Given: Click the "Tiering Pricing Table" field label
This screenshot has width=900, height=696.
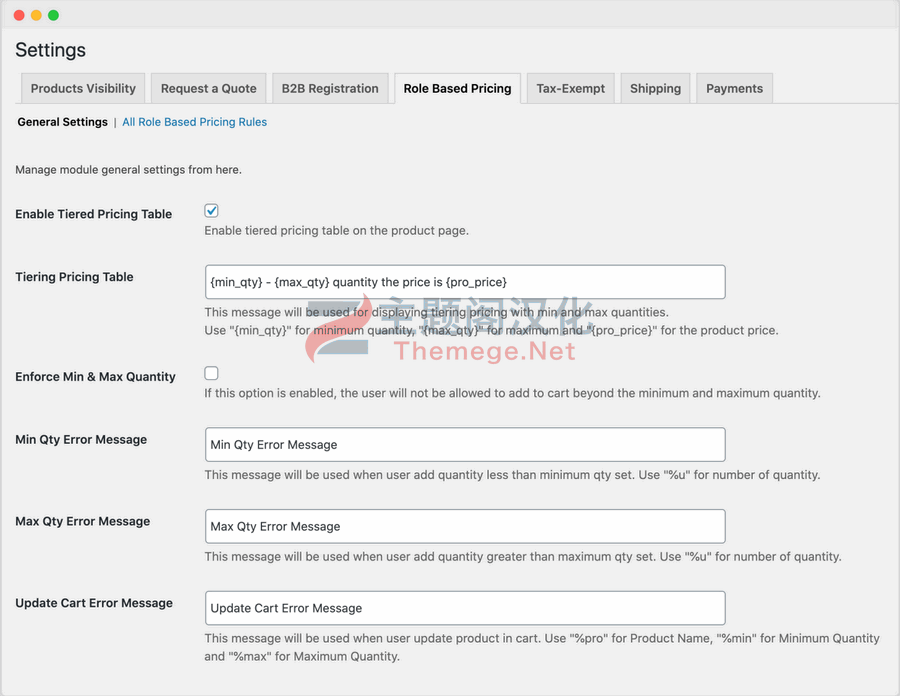Looking at the screenshot, I should coord(74,277).
